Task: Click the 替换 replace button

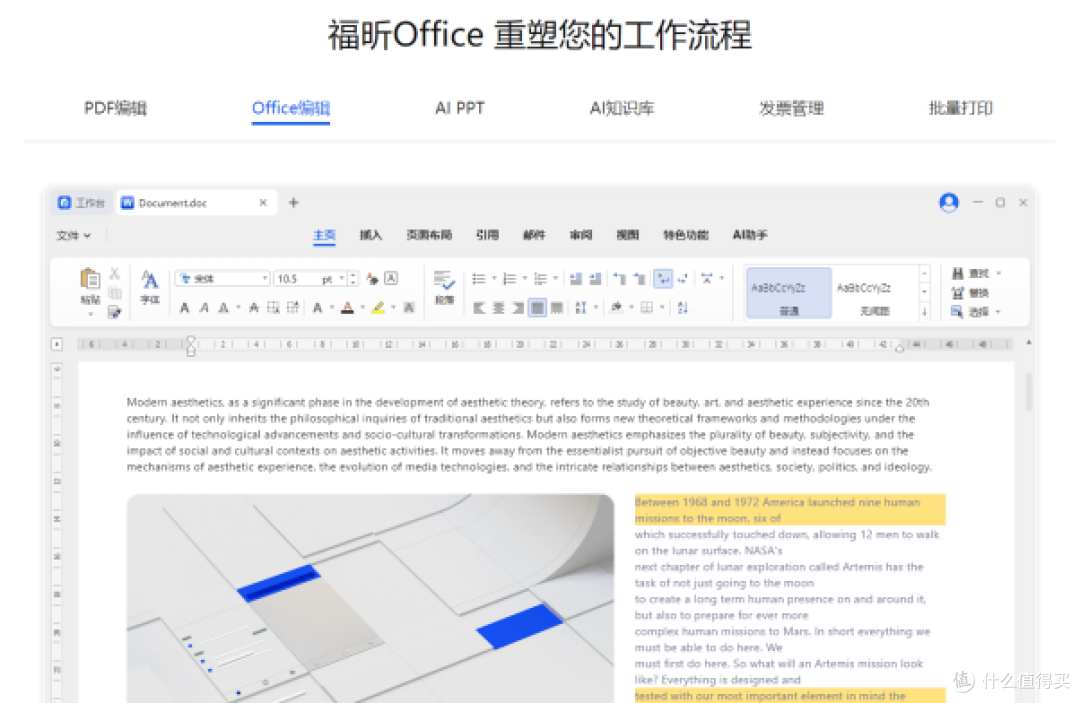Action: (x=970, y=293)
